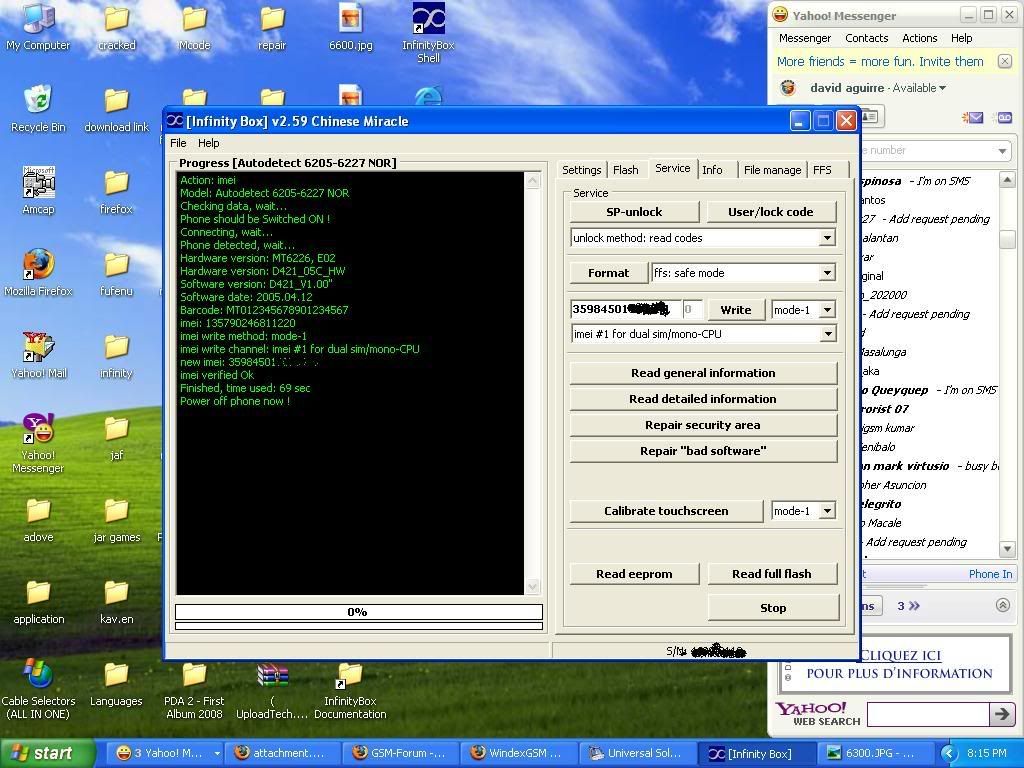
Task: Open the Yahoo! Mail desktop icon
Action: 38,347
